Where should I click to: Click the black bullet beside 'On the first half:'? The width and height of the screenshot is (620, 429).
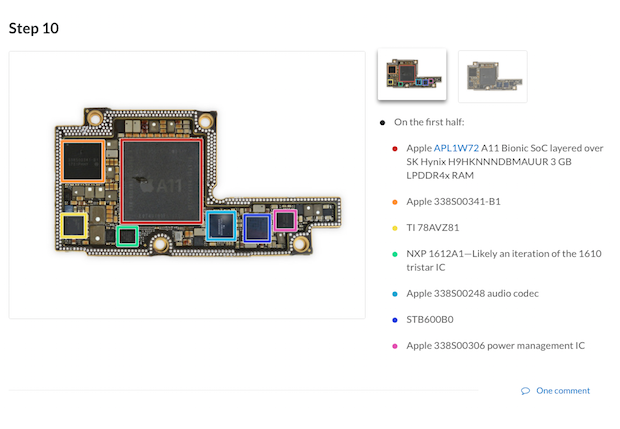tap(382, 123)
